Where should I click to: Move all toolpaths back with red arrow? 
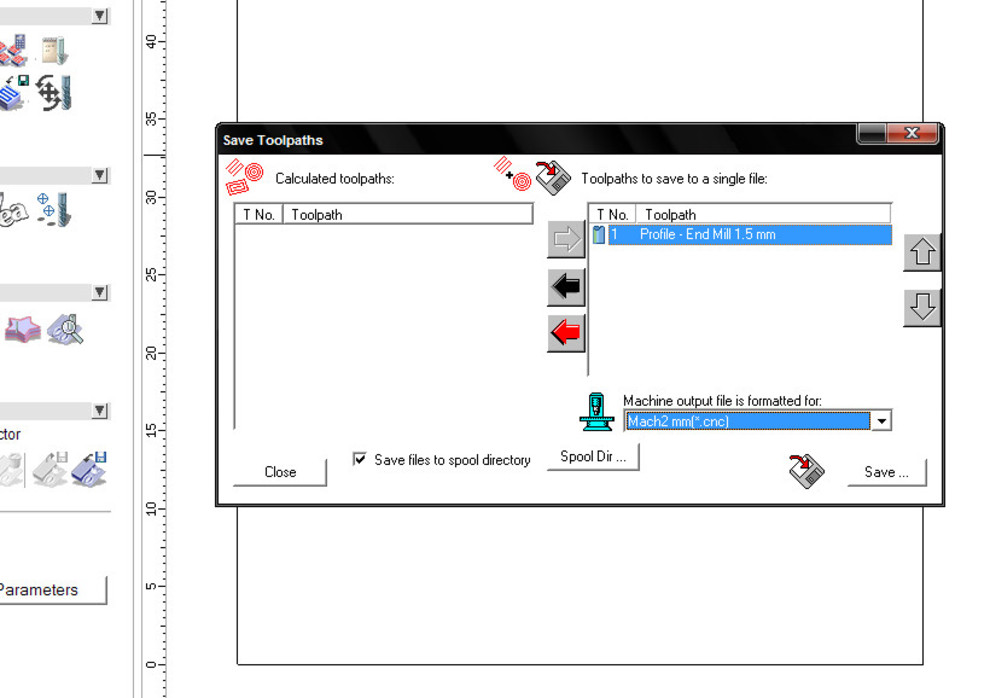coord(566,333)
